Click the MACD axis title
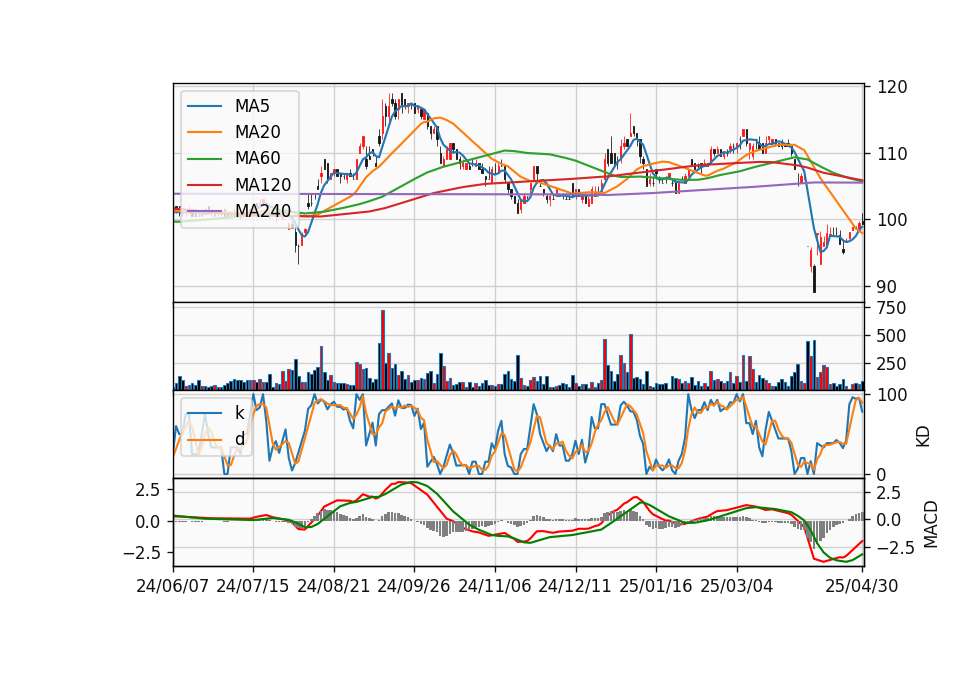The height and width of the screenshot is (690, 960). pyautogui.click(x=931, y=524)
